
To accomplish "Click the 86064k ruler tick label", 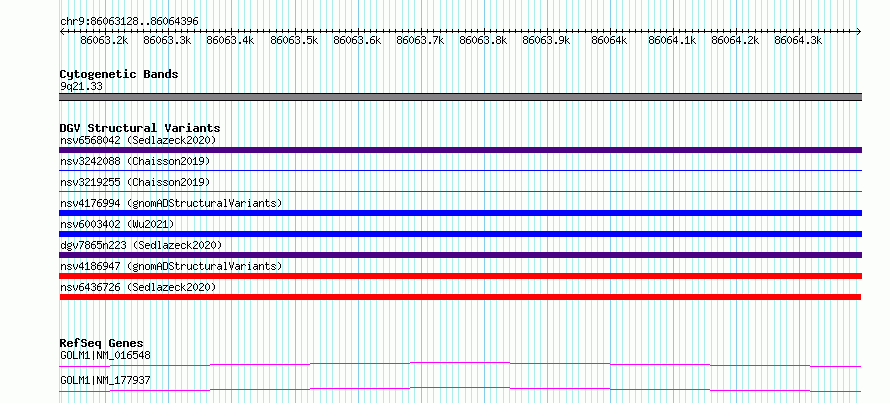I will (x=609, y=40).
